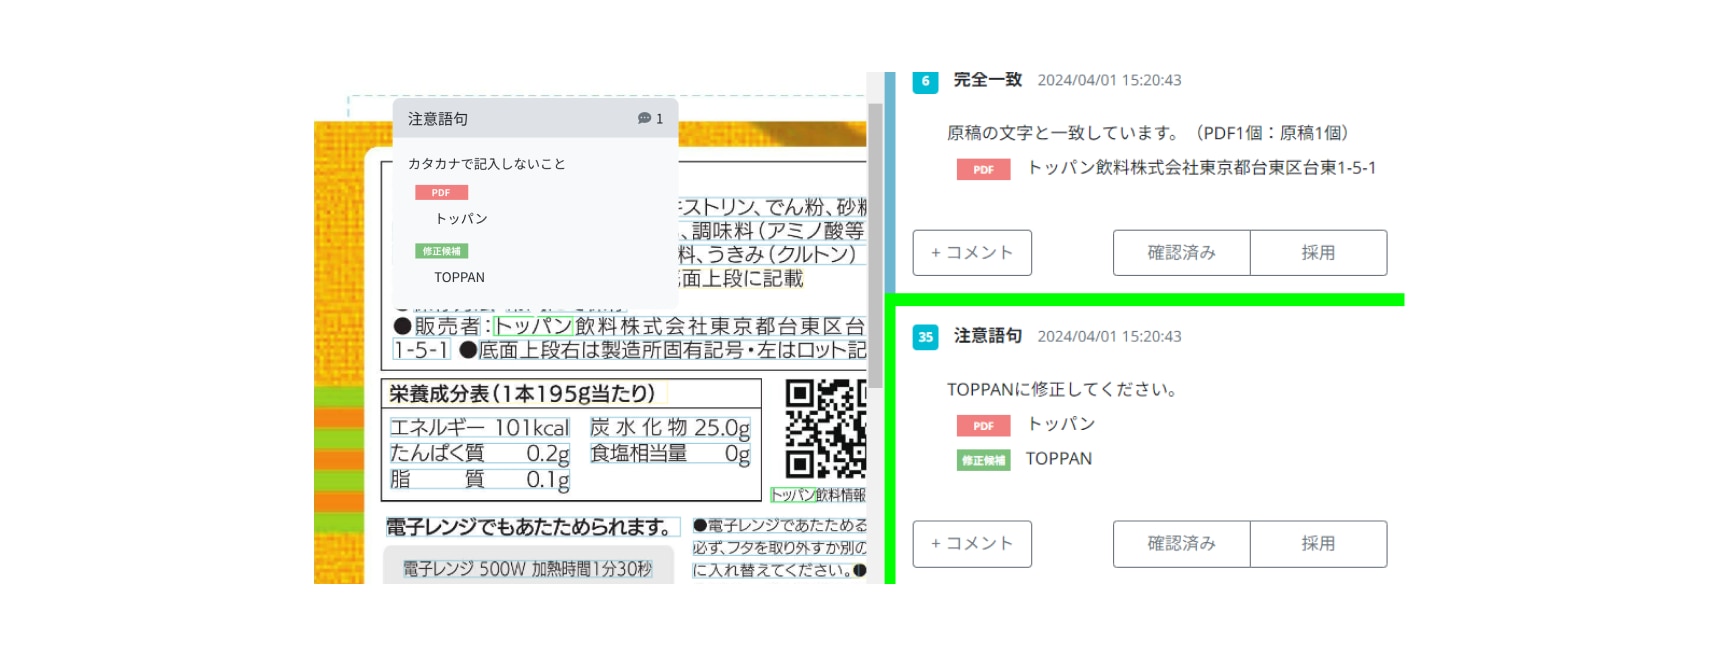Image resolution: width=1720 pixels, height=656 pixels.
Task: Add a comment to the 完全一致 item
Action: [972, 253]
